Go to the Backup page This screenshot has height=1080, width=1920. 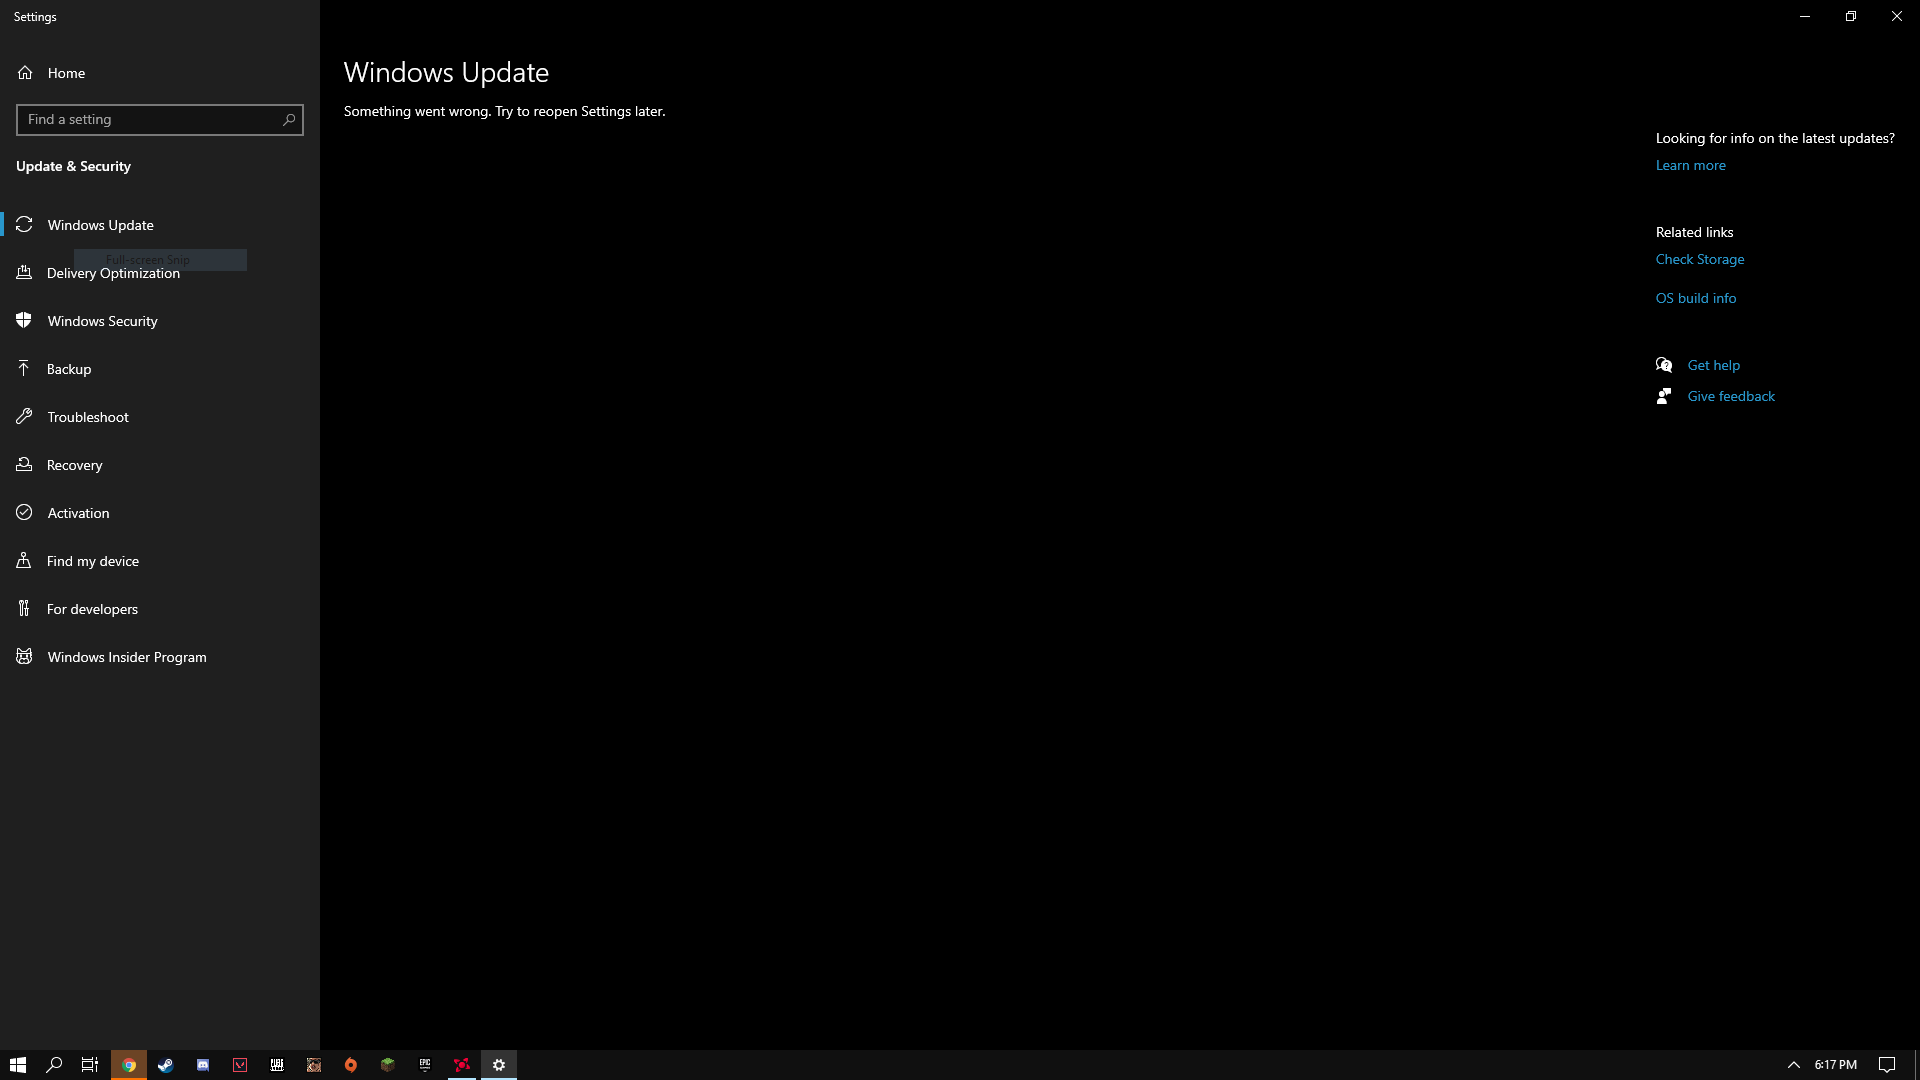(x=160, y=369)
